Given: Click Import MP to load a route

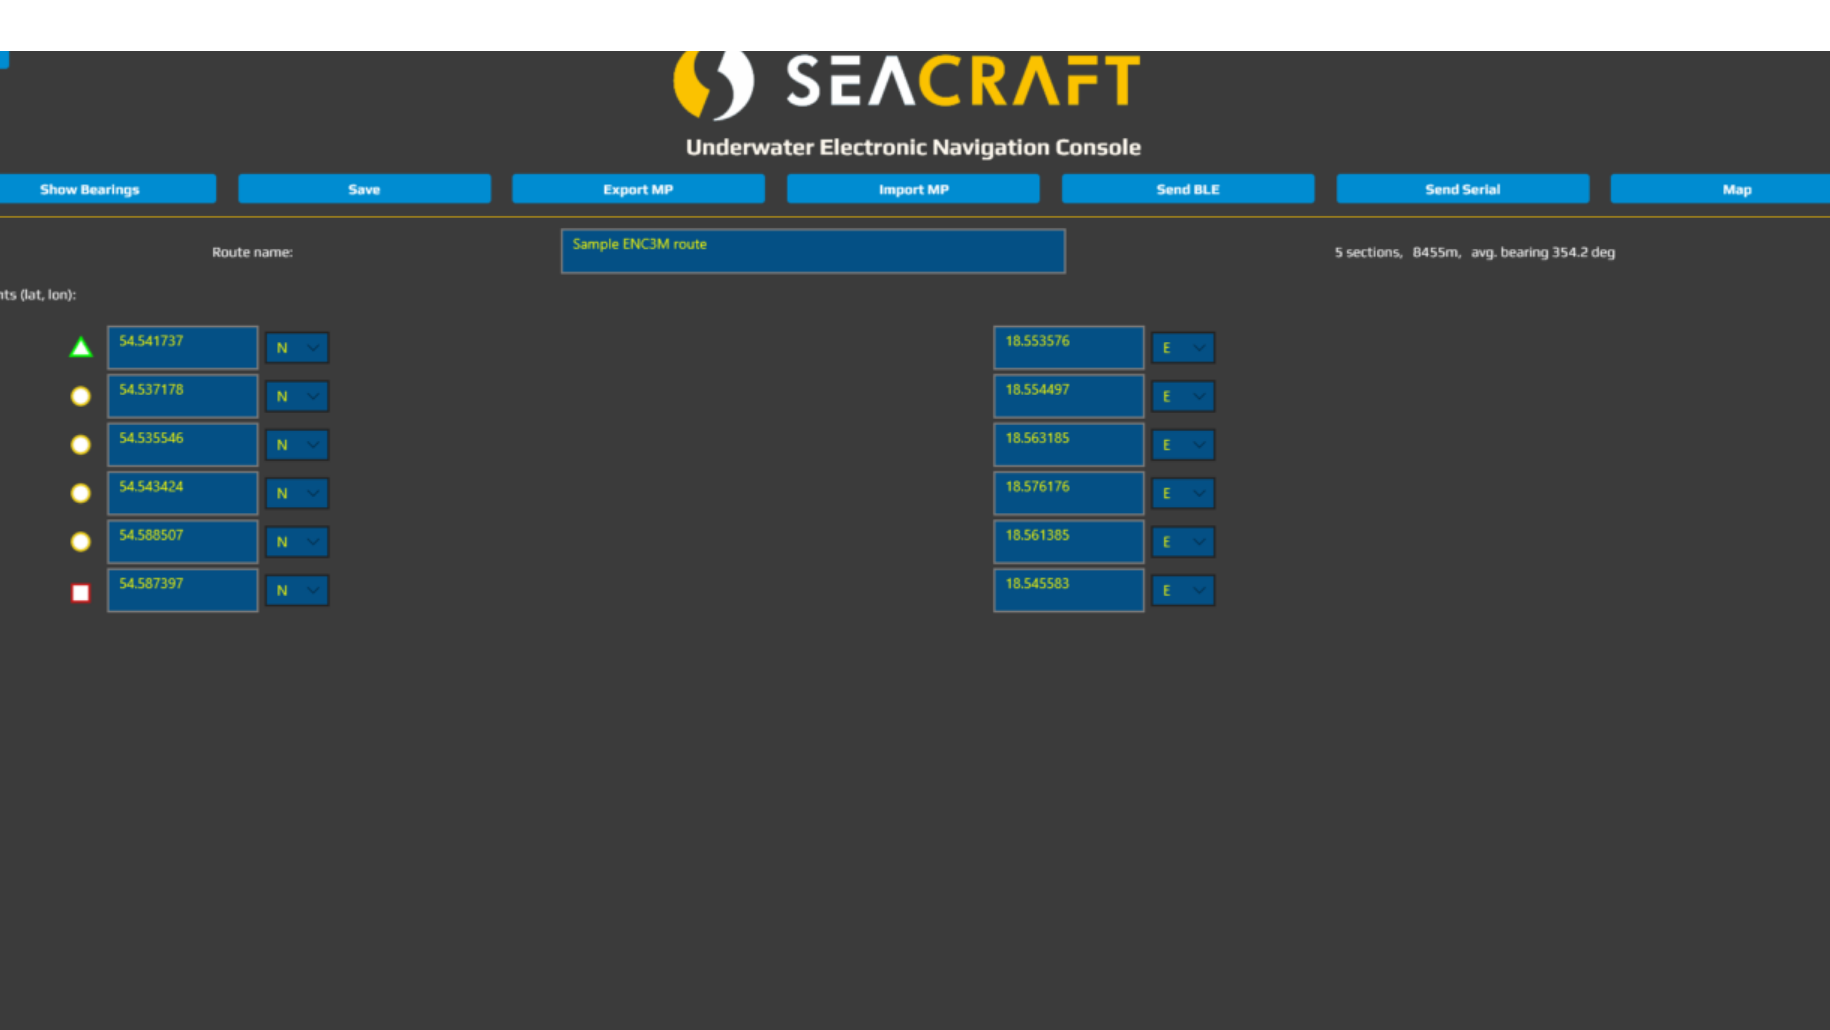Looking at the screenshot, I should [913, 189].
